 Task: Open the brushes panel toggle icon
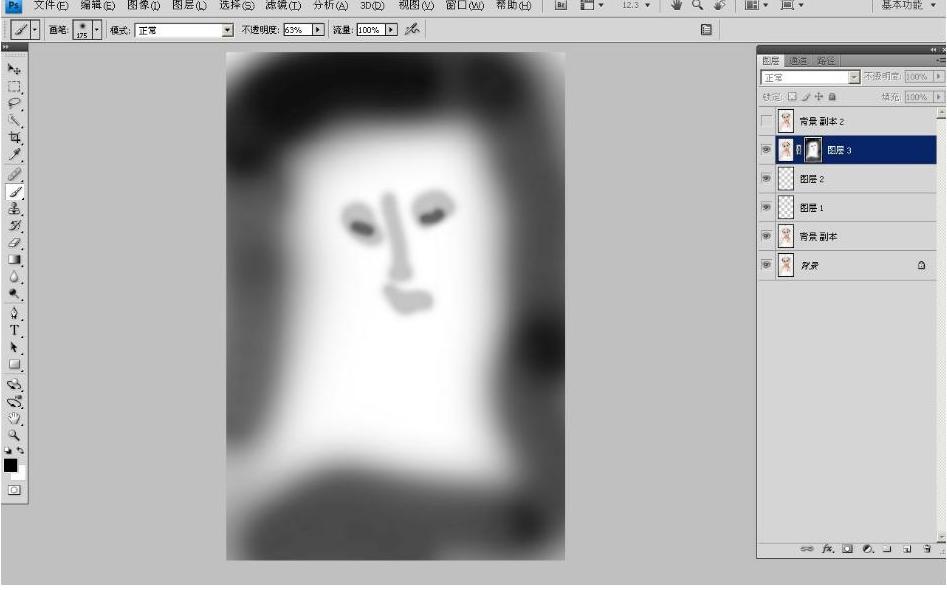click(706, 29)
